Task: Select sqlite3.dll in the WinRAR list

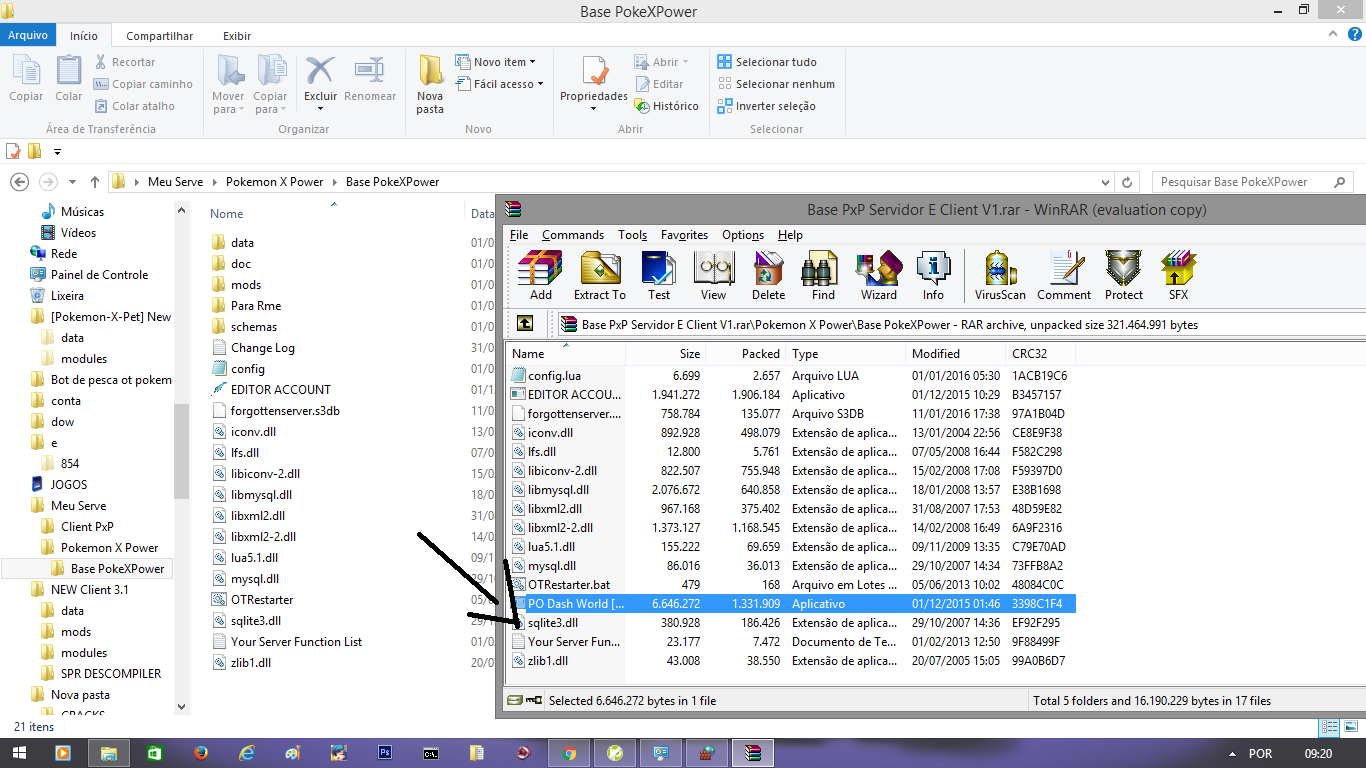Action: click(x=552, y=623)
